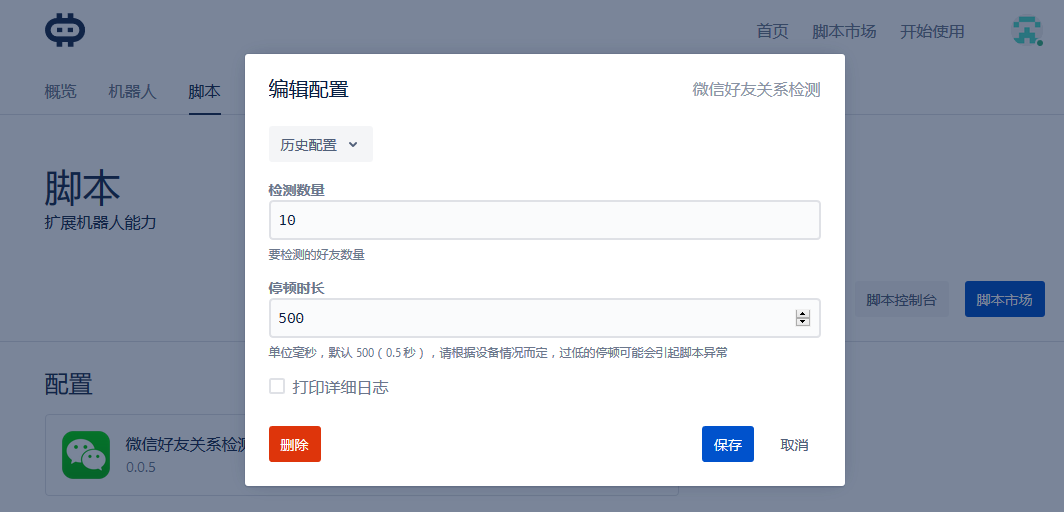Switch to the 机器人 tab
This screenshot has width=1064, height=512.
pyautogui.click(x=132, y=91)
